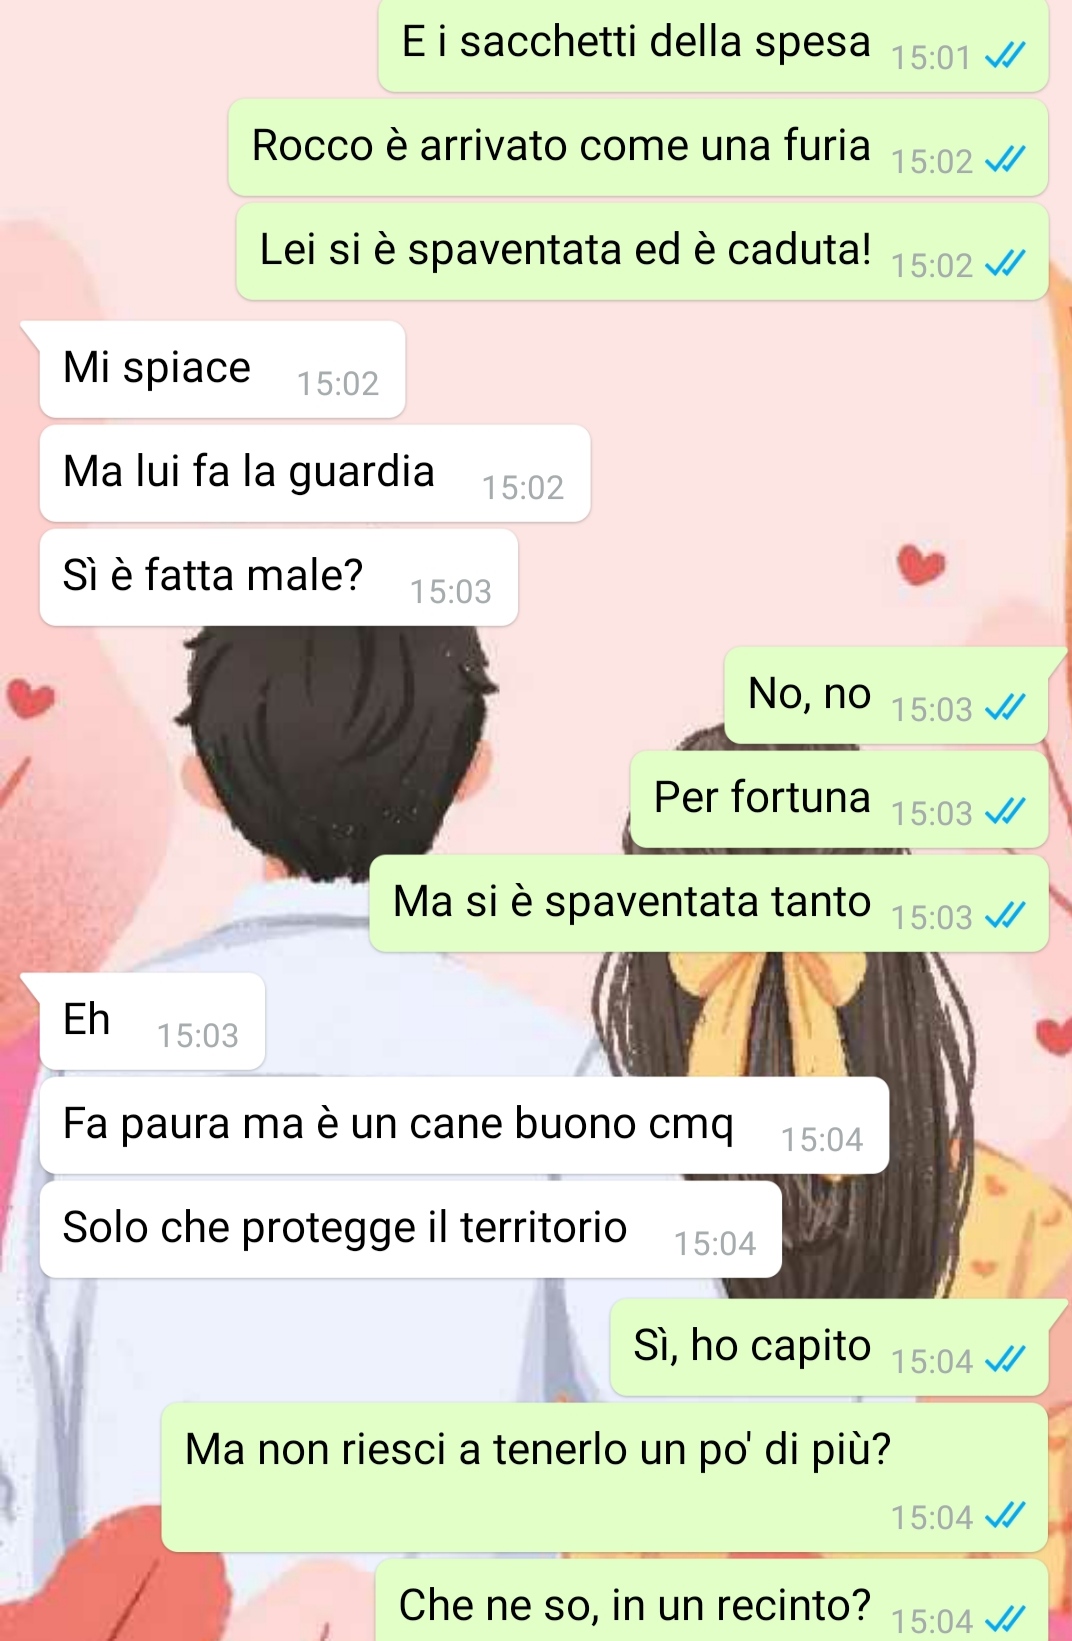Tap the 'Fa paura ma è un cane buono cmq' bubble

pyautogui.click(x=464, y=1125)
